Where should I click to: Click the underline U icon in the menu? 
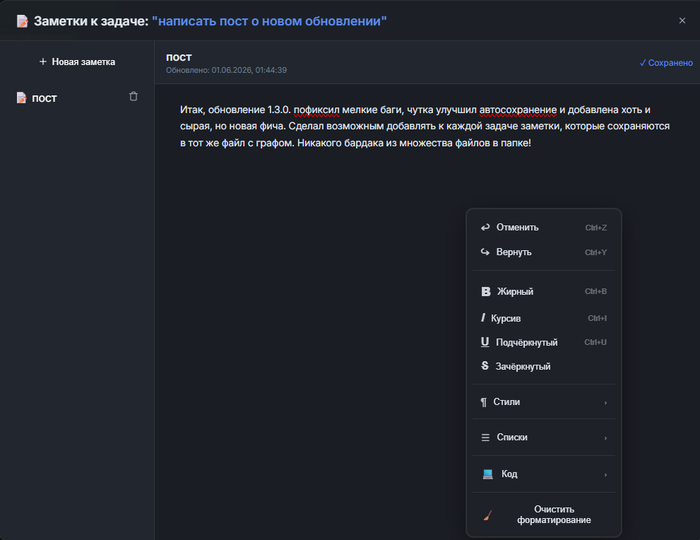coord(485,342)
